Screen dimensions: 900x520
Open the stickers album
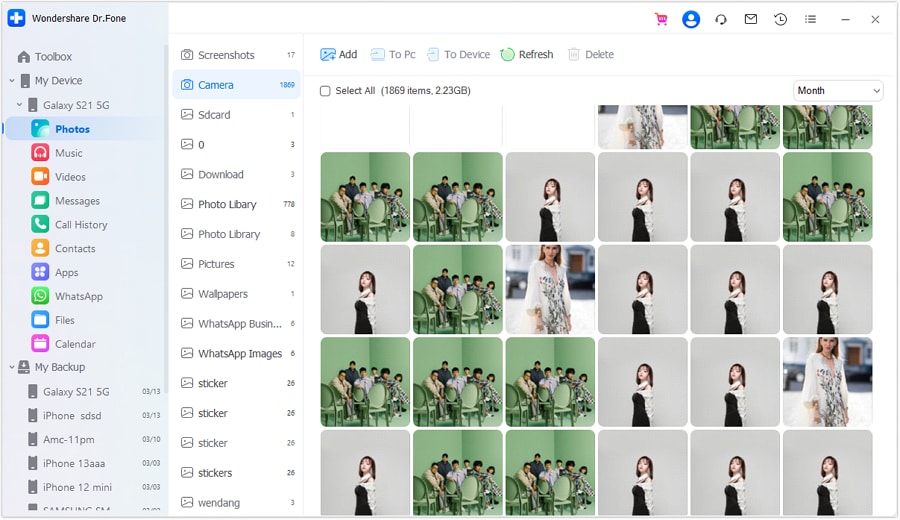[x=237, y=473]
